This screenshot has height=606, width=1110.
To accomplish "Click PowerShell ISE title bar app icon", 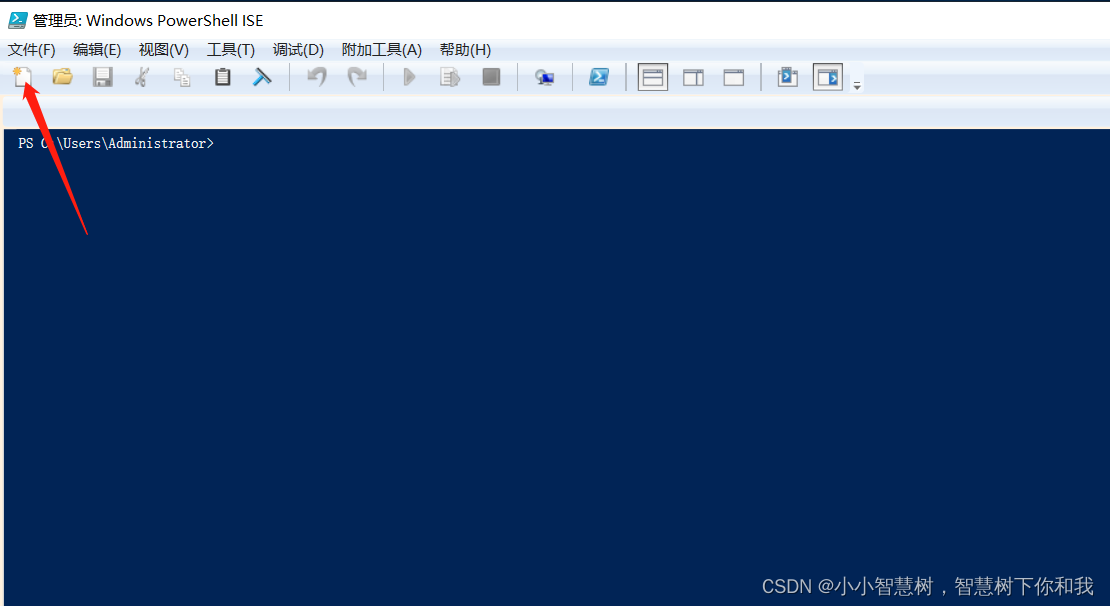I will [18, 20].
